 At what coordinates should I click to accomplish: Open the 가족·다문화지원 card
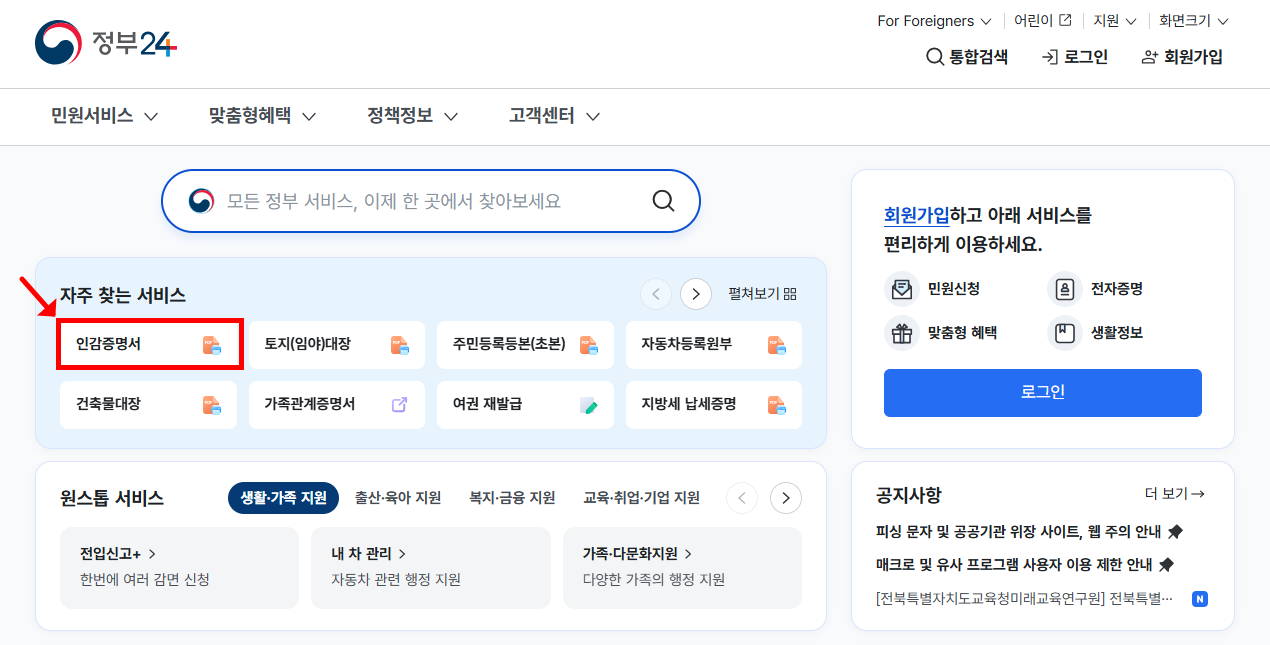click(682, 567)
